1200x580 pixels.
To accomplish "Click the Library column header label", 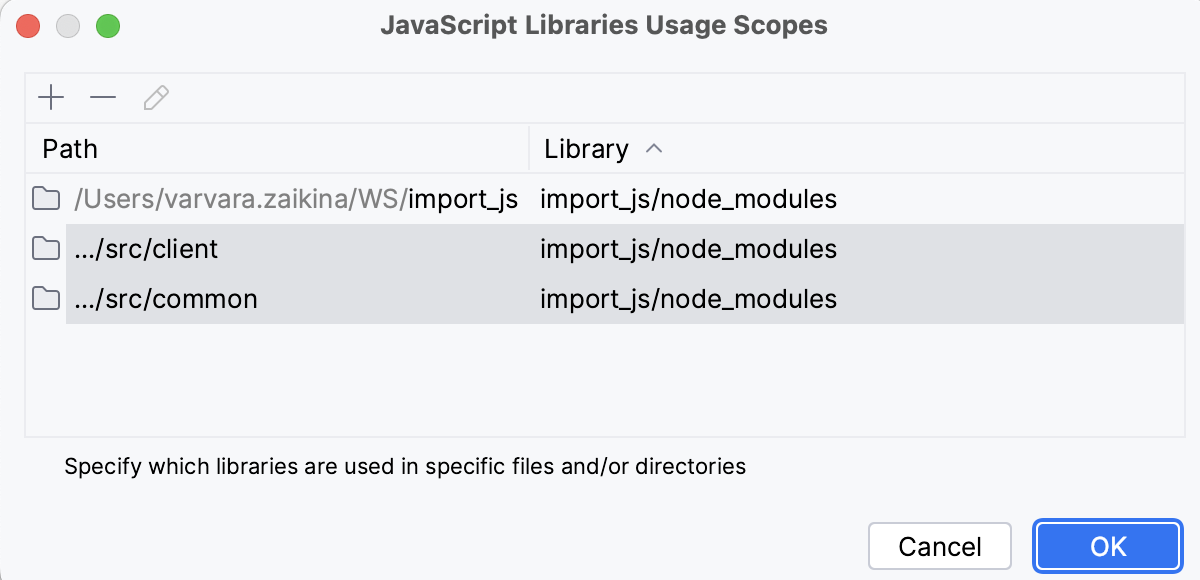I will point(585,148).
